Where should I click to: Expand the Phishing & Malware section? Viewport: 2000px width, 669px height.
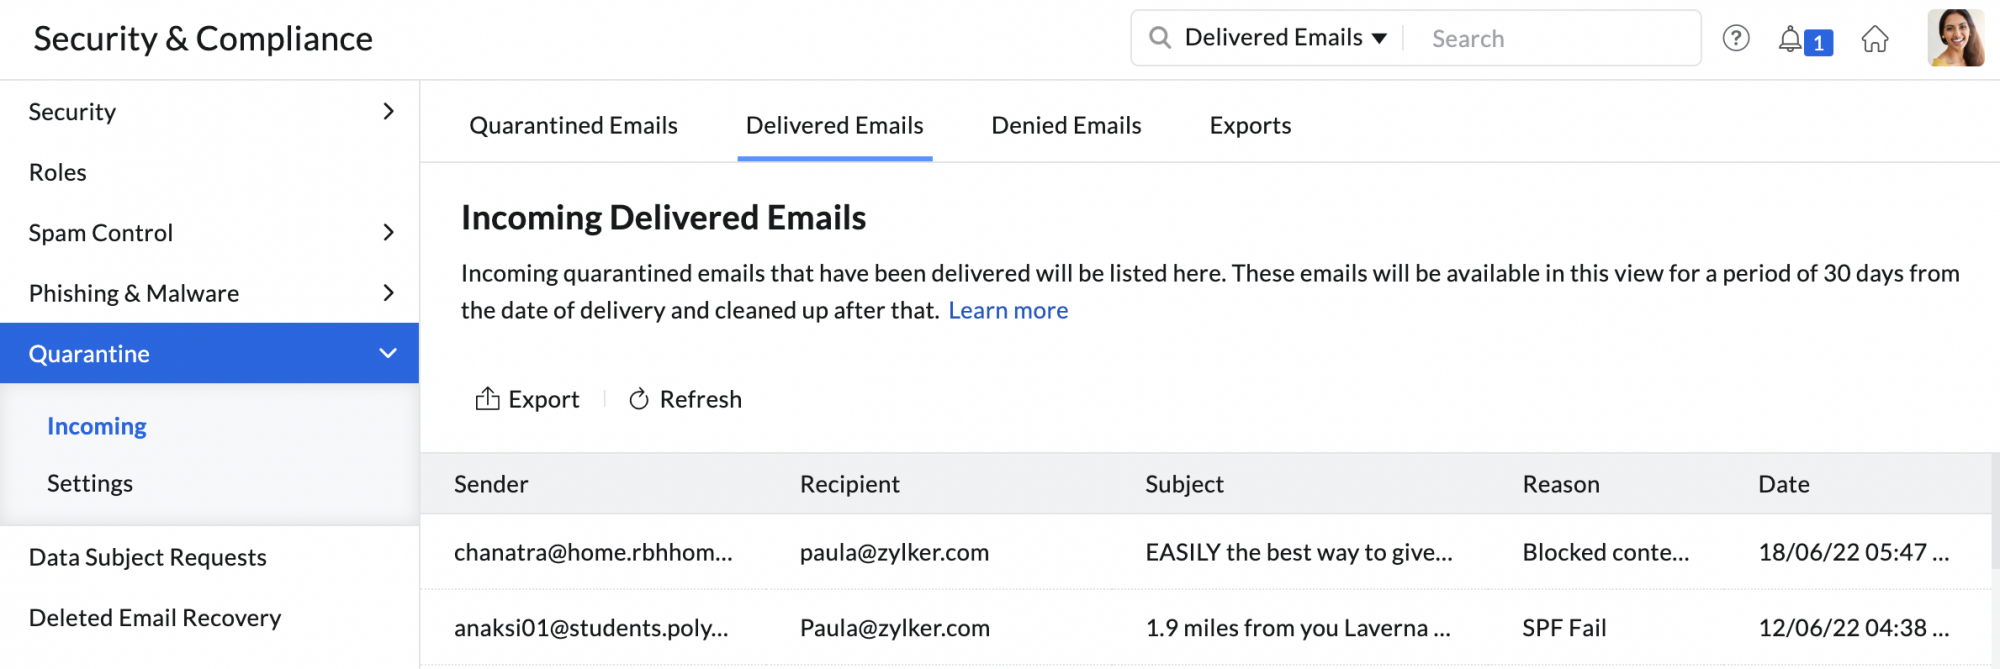point(388,292)
